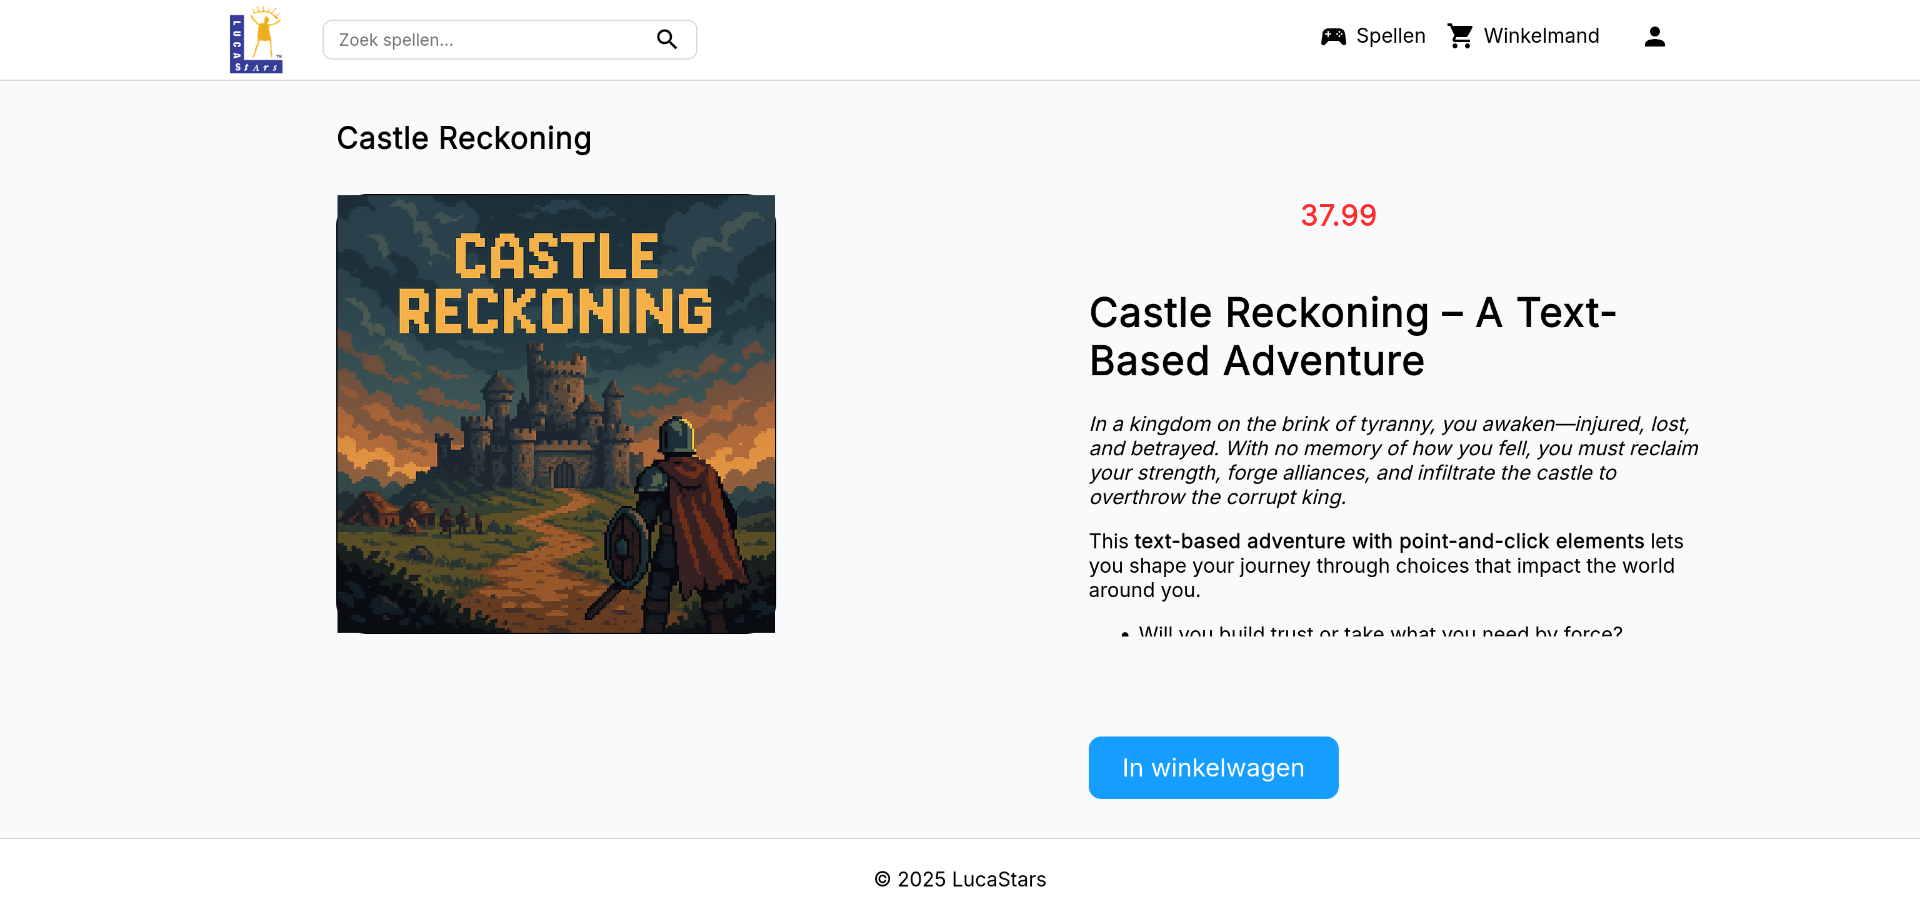Screen dimensions: 1920x919
Task: Click the LucaStars logo
Action: pyautogui.click(x=256, y=40)
